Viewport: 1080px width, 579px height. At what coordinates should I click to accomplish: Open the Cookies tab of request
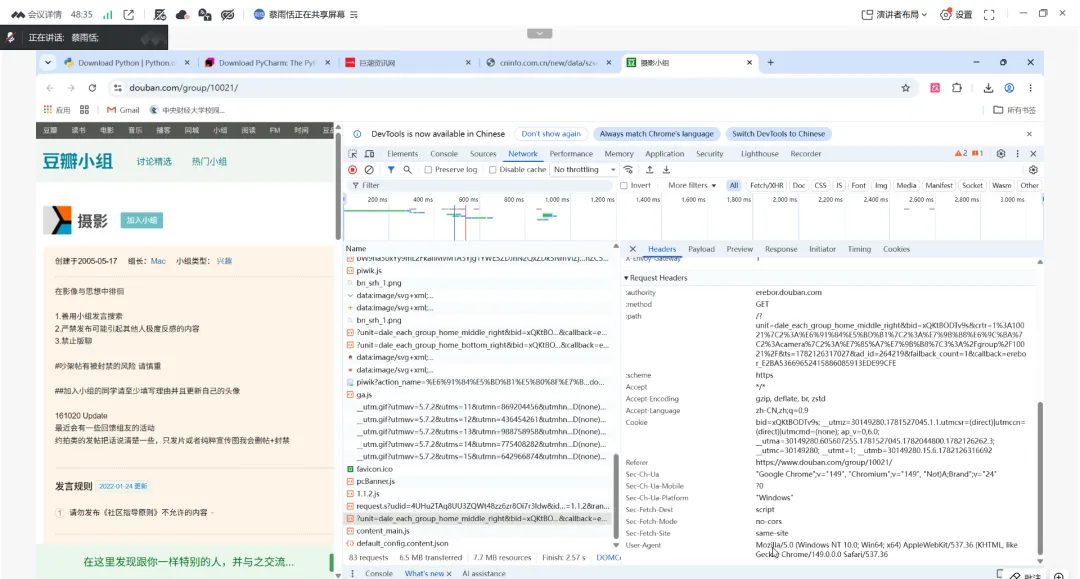[x=896, y=249]
